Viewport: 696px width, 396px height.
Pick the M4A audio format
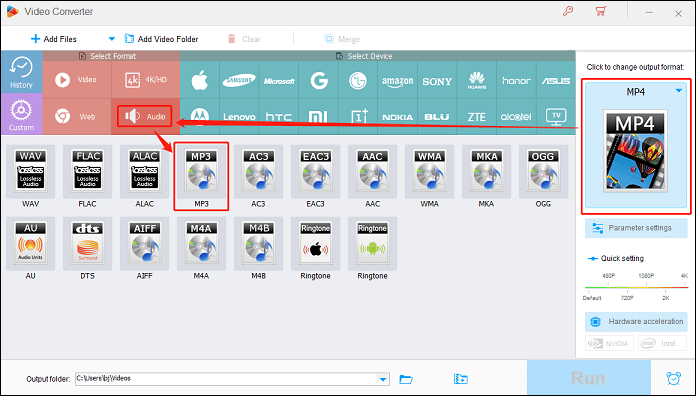[202, 243]
